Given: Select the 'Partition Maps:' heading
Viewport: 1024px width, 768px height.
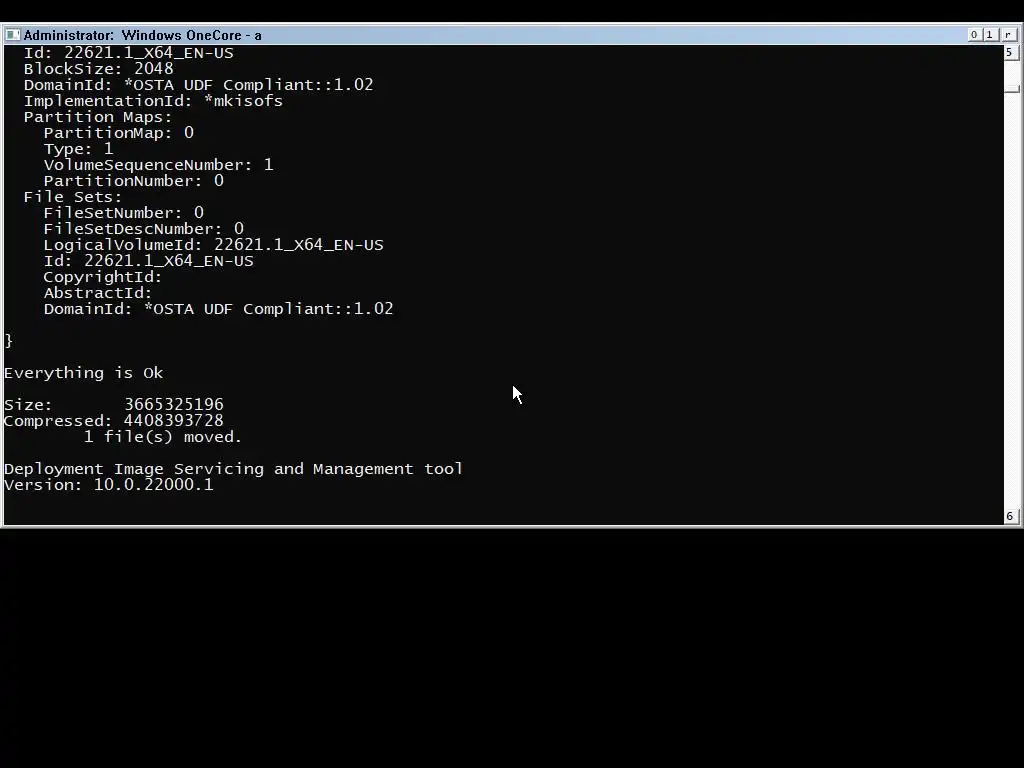Looking at the screenshot, I should click(98, 117).
